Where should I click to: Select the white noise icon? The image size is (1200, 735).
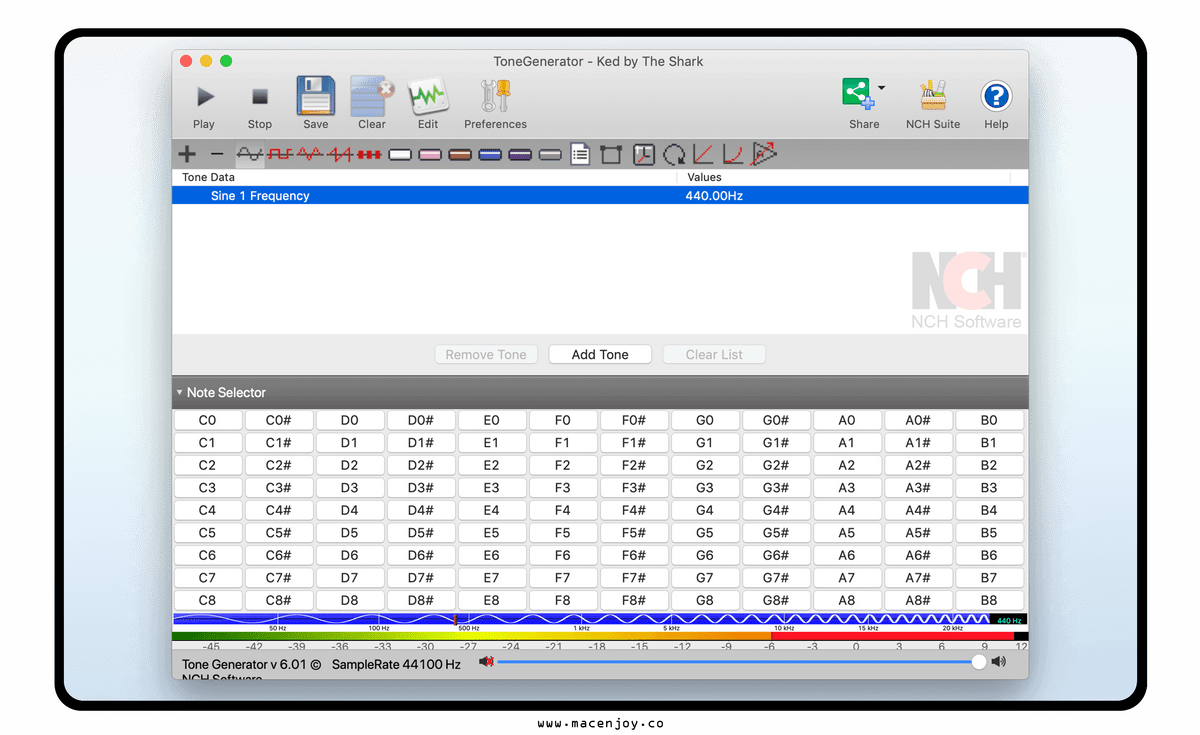point(401,155)
